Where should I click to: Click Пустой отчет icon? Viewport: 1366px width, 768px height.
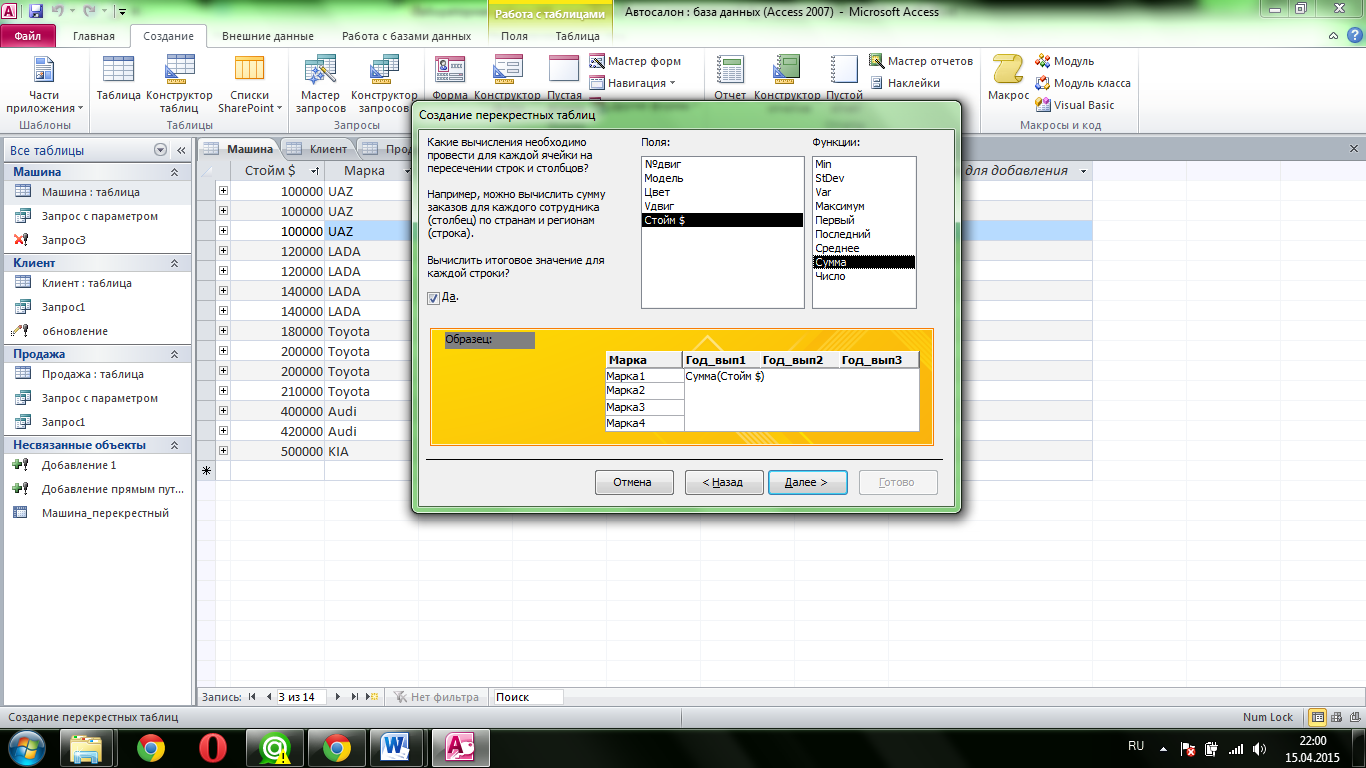[844, 78]
